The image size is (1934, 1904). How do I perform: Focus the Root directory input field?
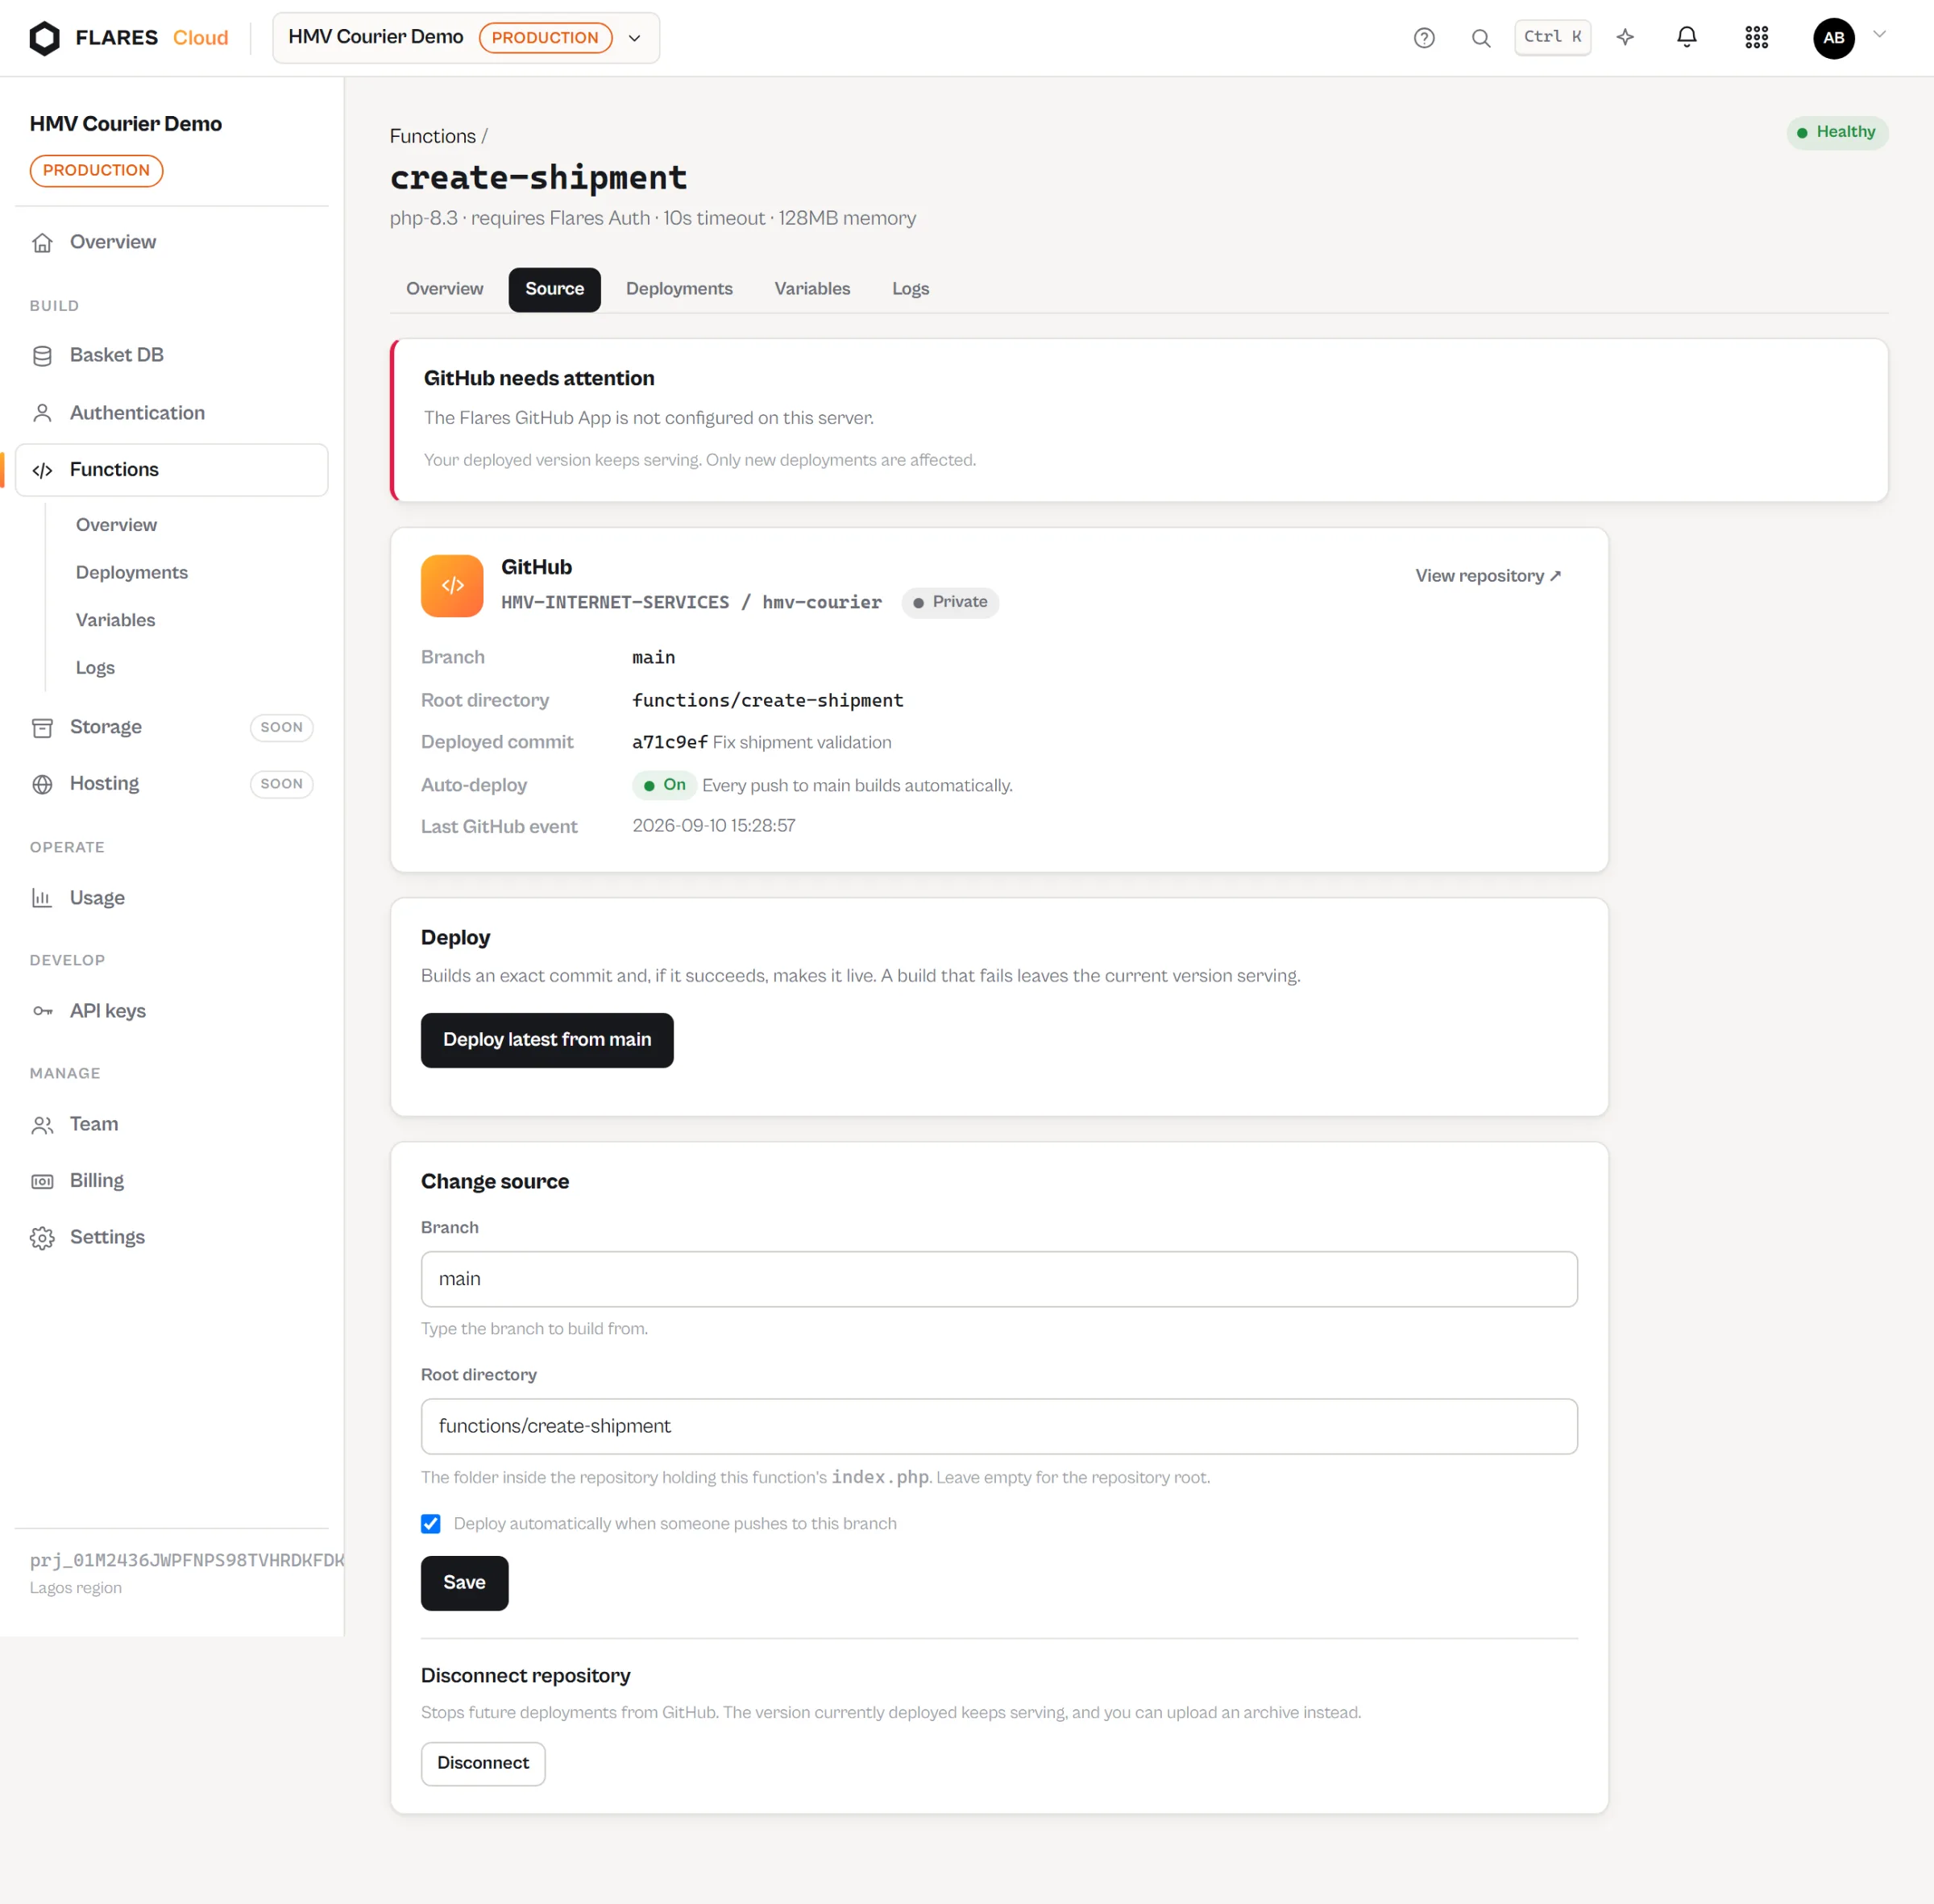pos(999,1426)
